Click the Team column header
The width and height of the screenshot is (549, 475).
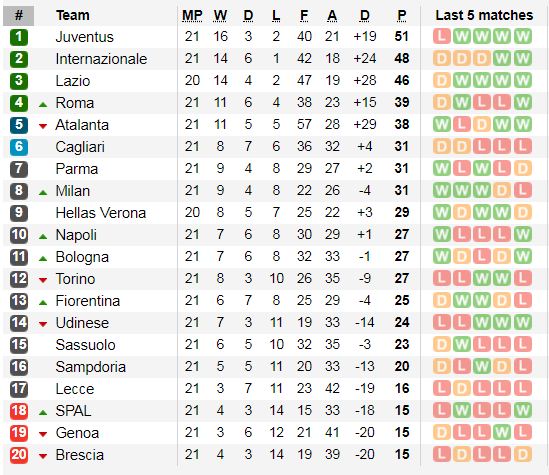73,15
